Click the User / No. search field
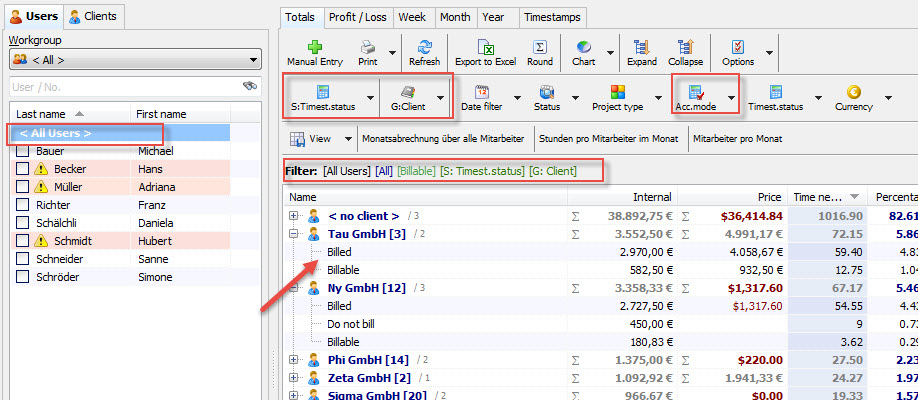 (120, 87)
